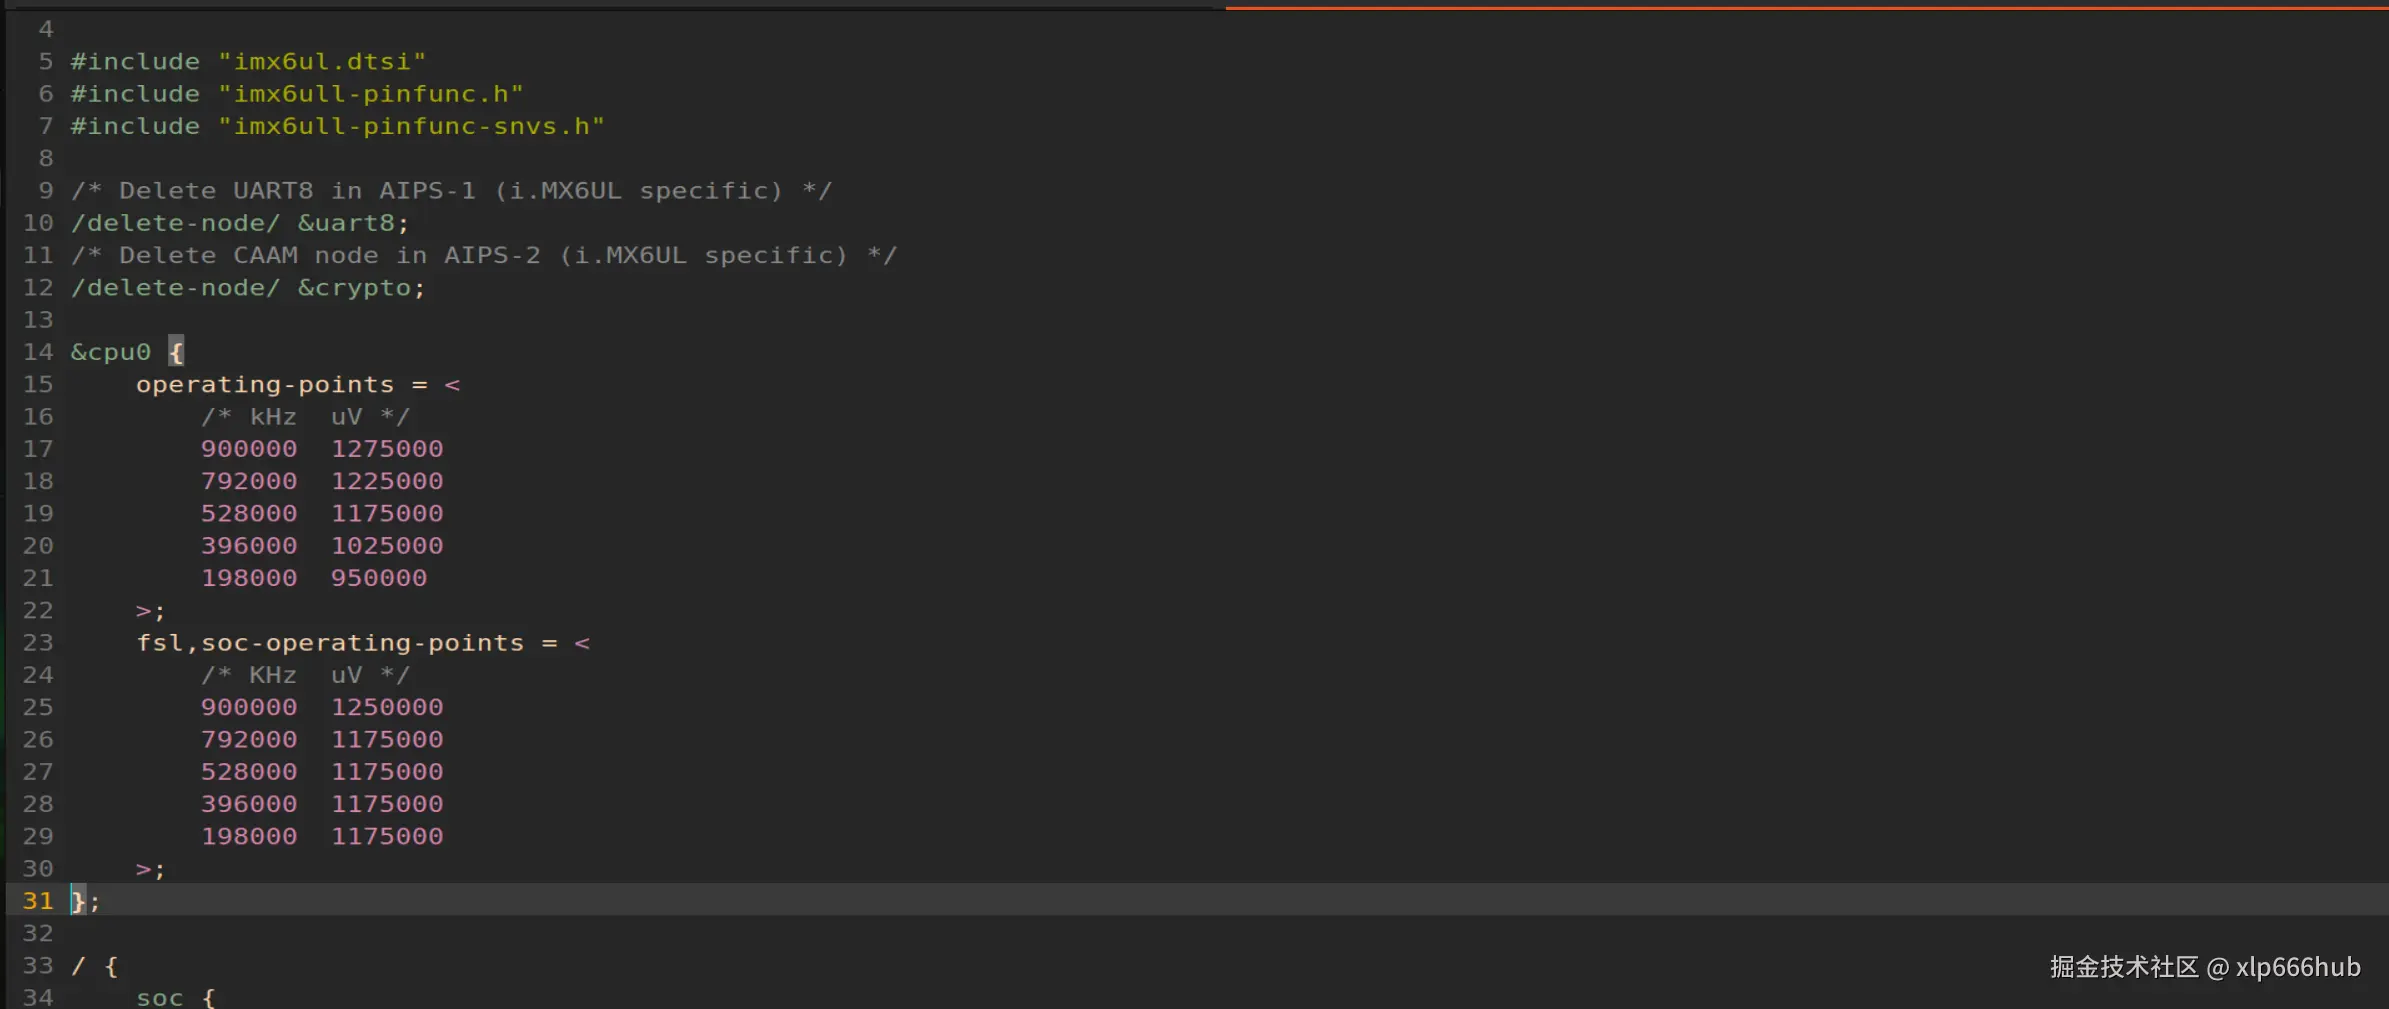Click the closing brace on line 31
This screenshot has width=2389, height=1009.
tap(77, 901)
